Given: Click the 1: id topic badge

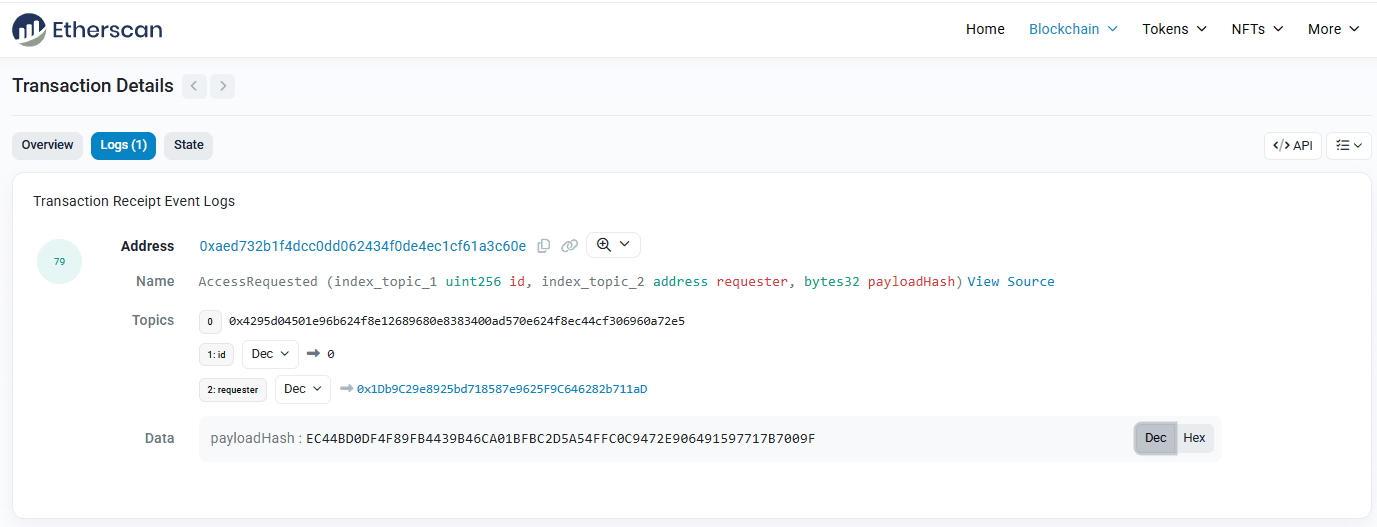Looking at the screenshot, I should [216, 355].
